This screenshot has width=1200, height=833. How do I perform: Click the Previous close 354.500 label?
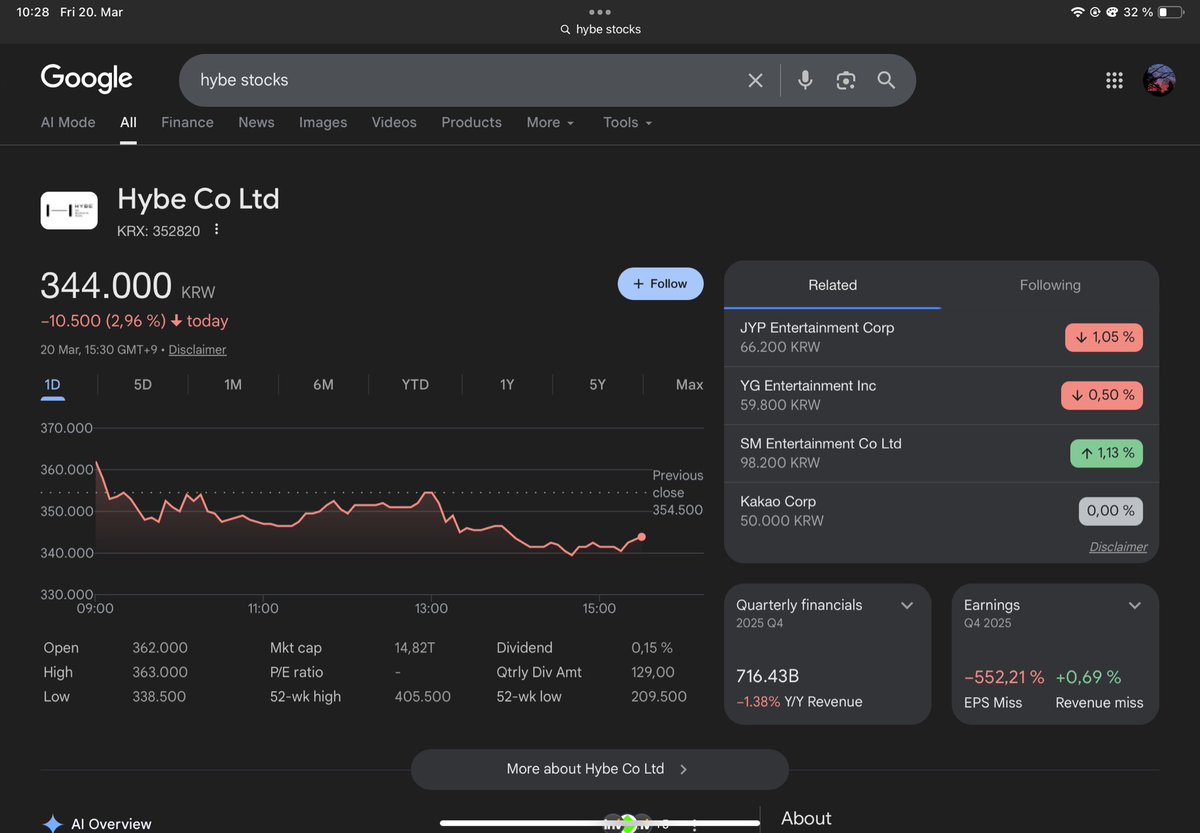678,492
